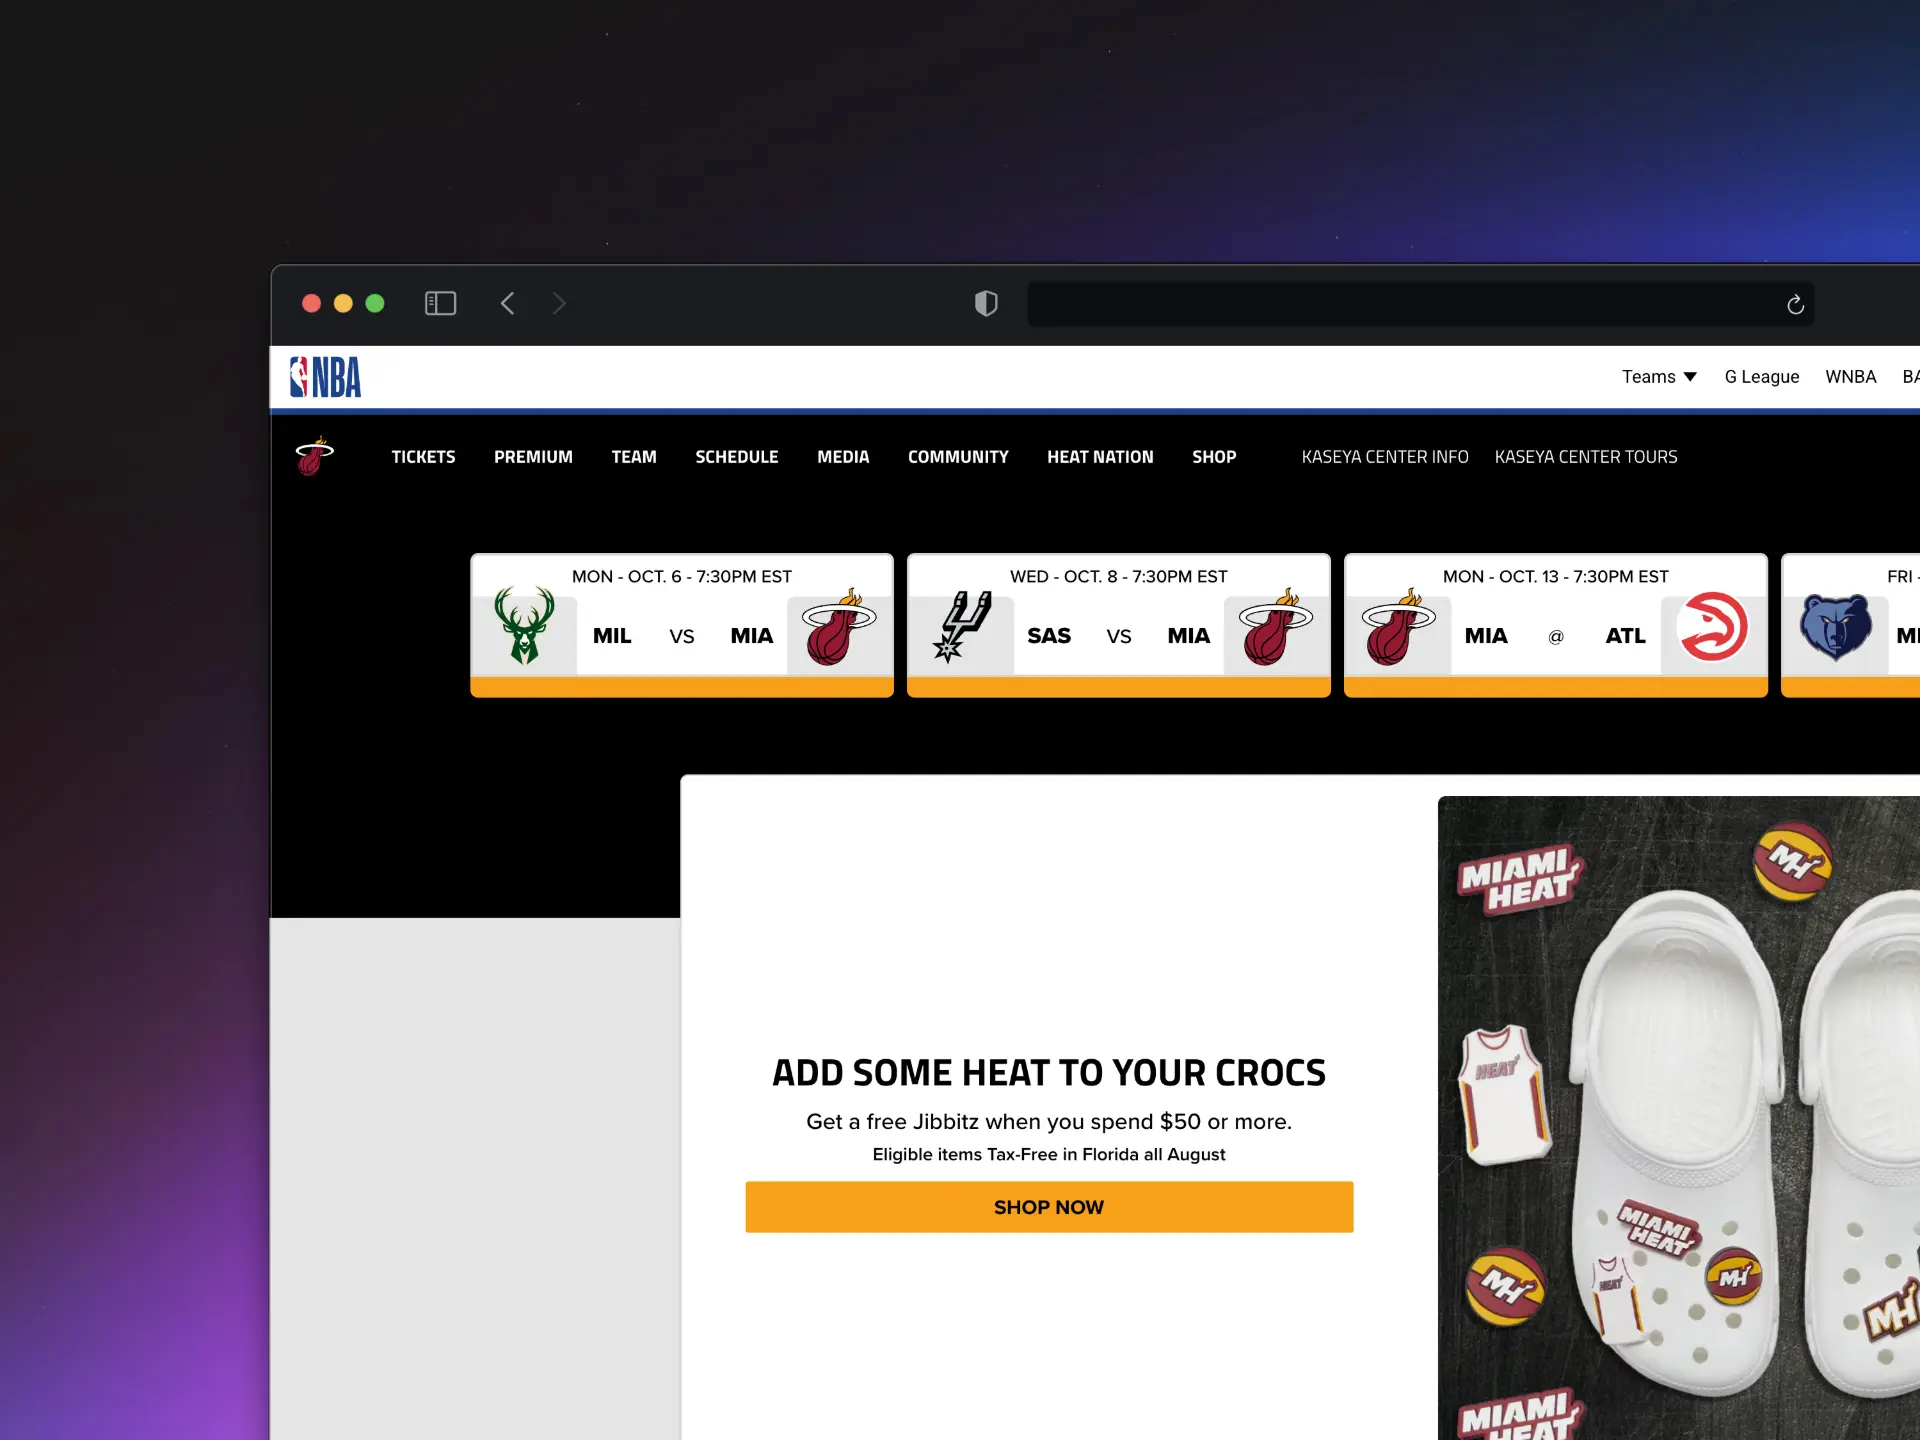
Task: Open the MEDIA menu
Action: [x=843, y=457]
